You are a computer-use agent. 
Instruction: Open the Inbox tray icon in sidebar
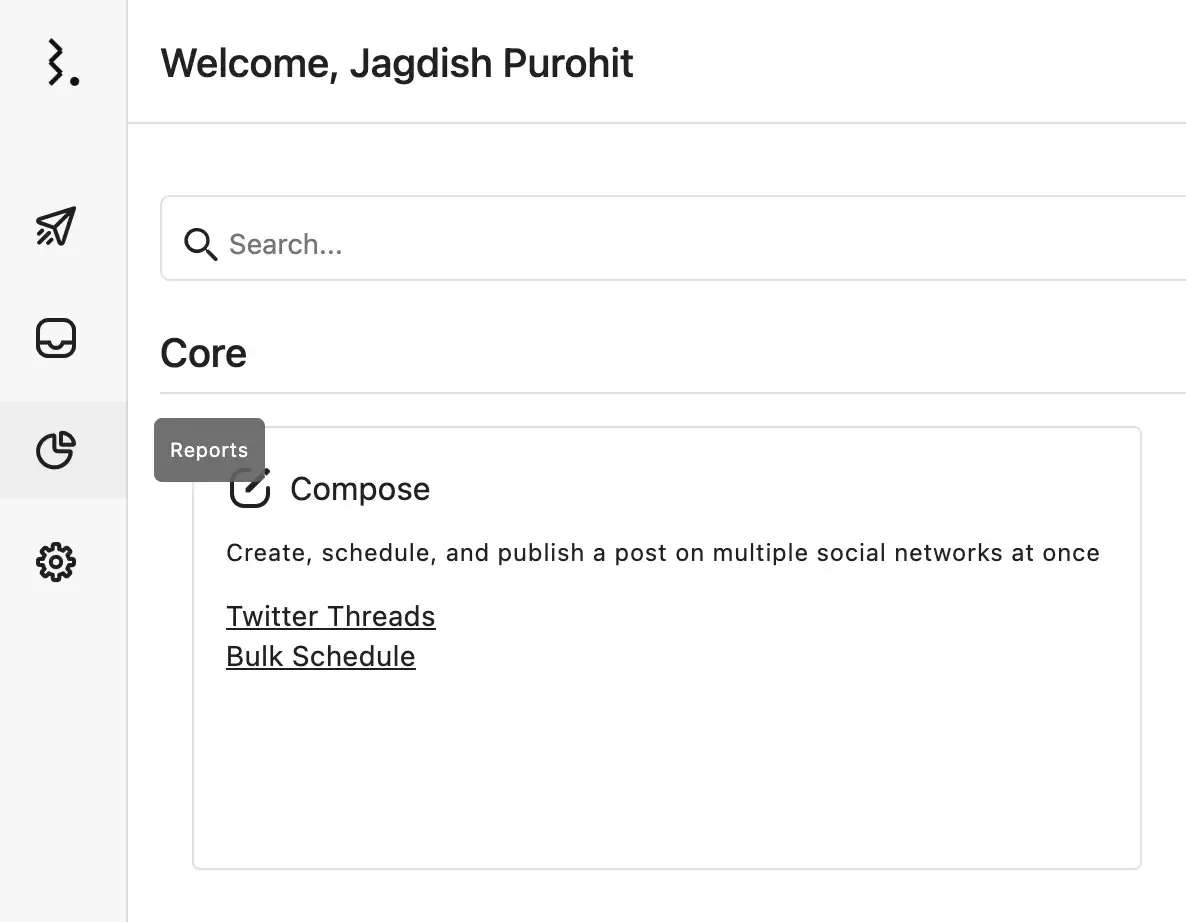tap(56, 339)
